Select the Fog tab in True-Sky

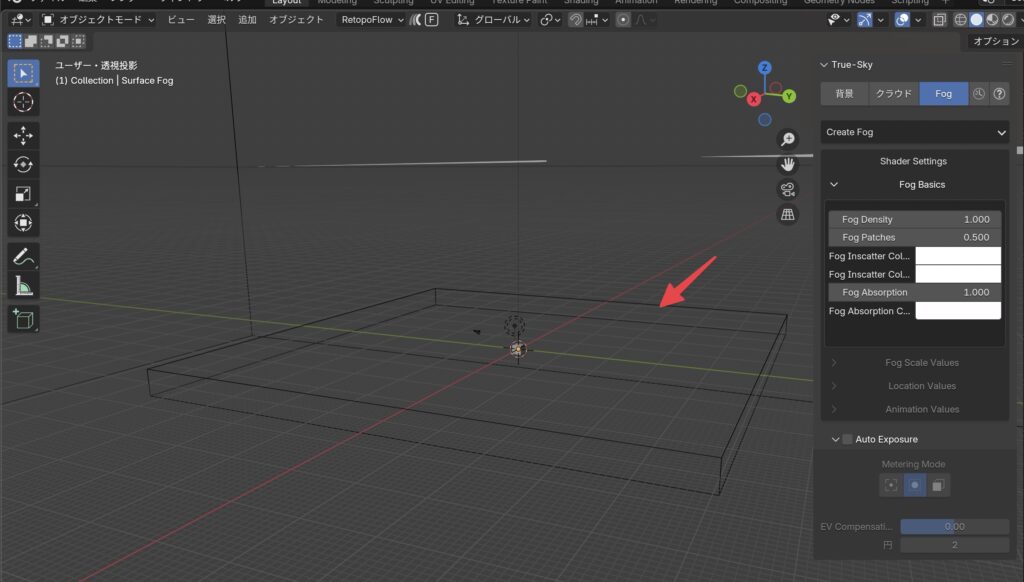[x=943, y=94]
